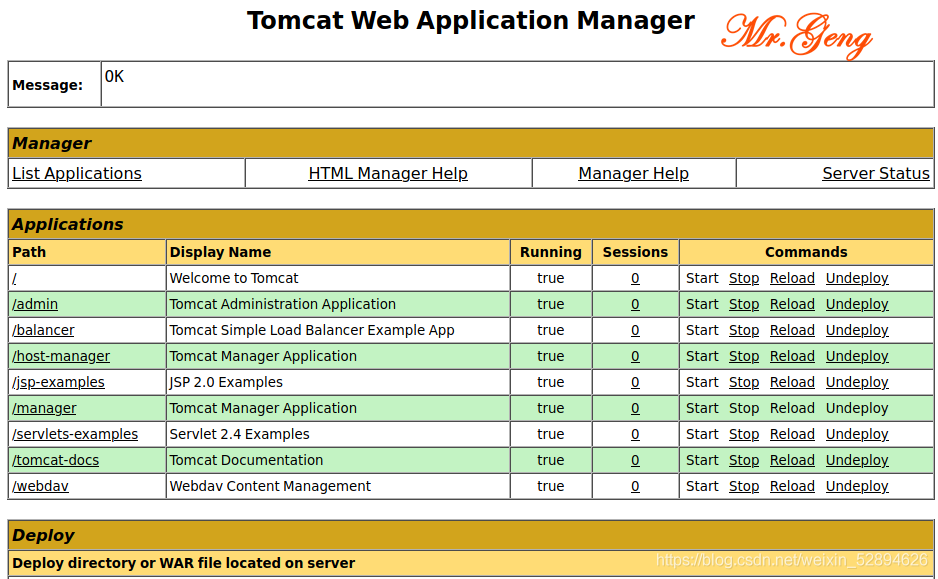The image size is (938, 579).
Task: Stop the /jsp-examples application
Action: [x=744, y=382]
